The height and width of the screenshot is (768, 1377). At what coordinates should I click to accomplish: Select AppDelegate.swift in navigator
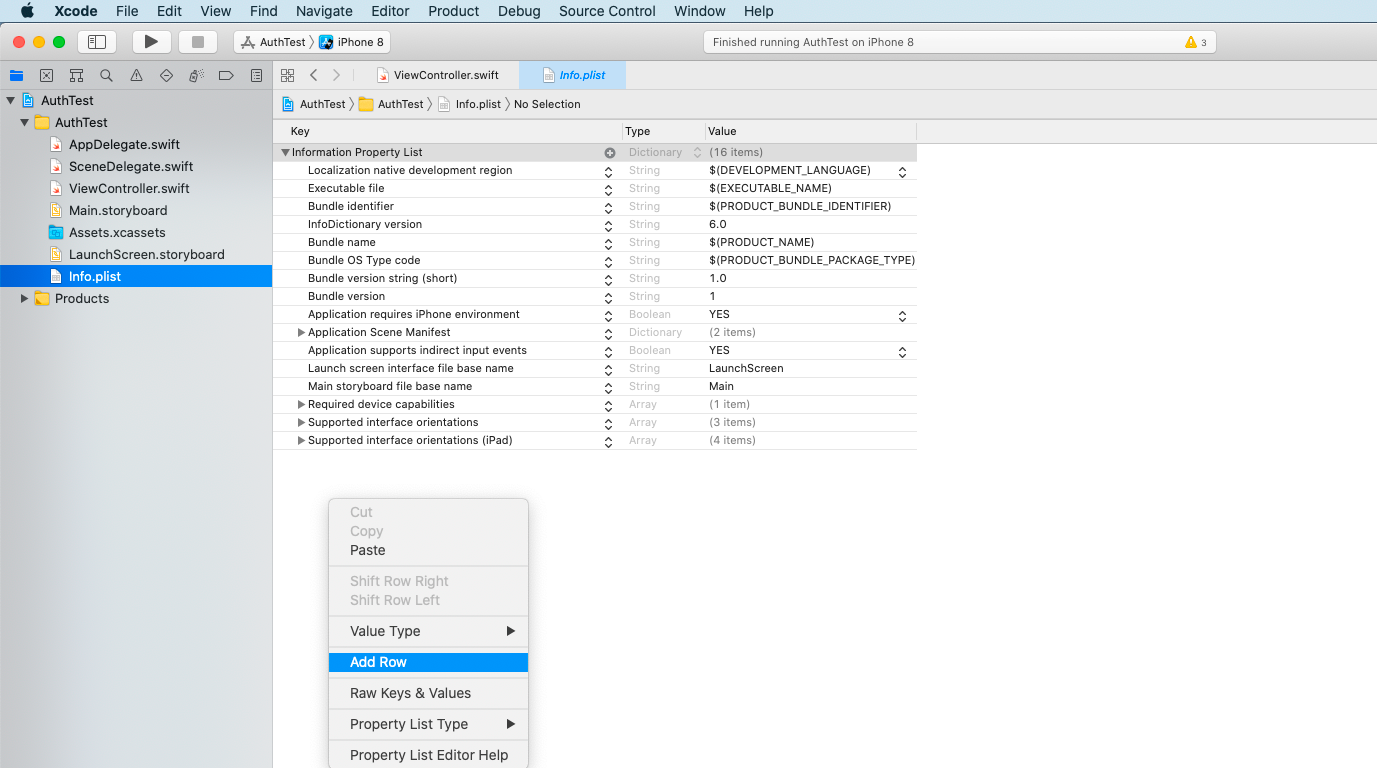point(124,144)
